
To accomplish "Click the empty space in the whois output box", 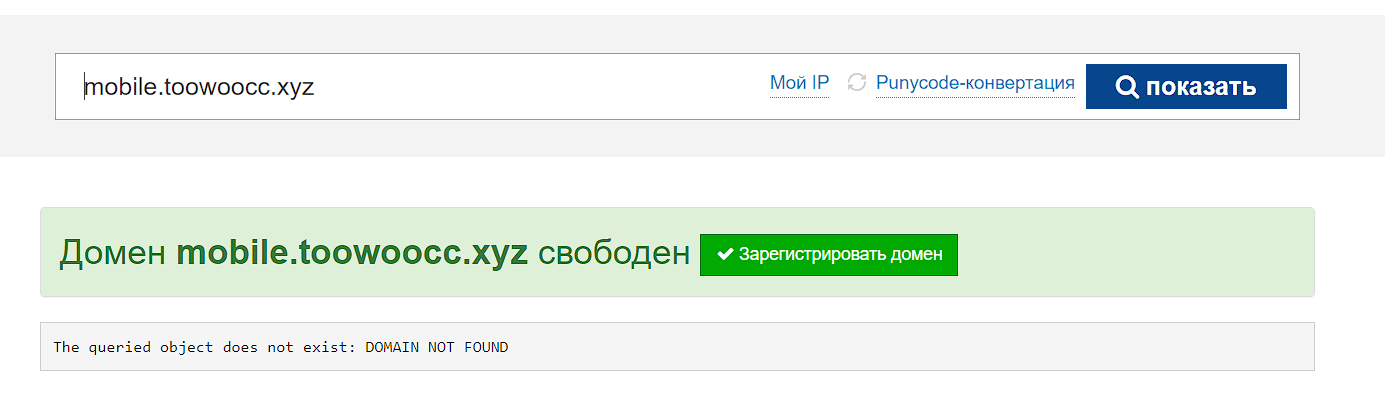I will pos(910,347).
